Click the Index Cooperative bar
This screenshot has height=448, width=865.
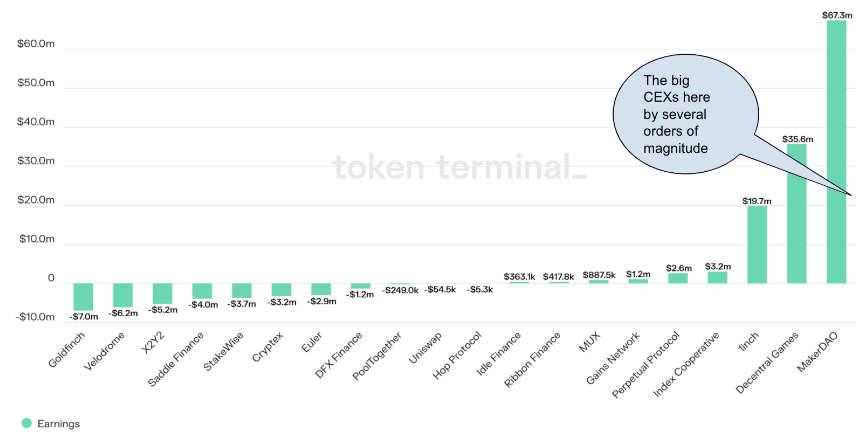pyautogui.click(x=717, y=276)
